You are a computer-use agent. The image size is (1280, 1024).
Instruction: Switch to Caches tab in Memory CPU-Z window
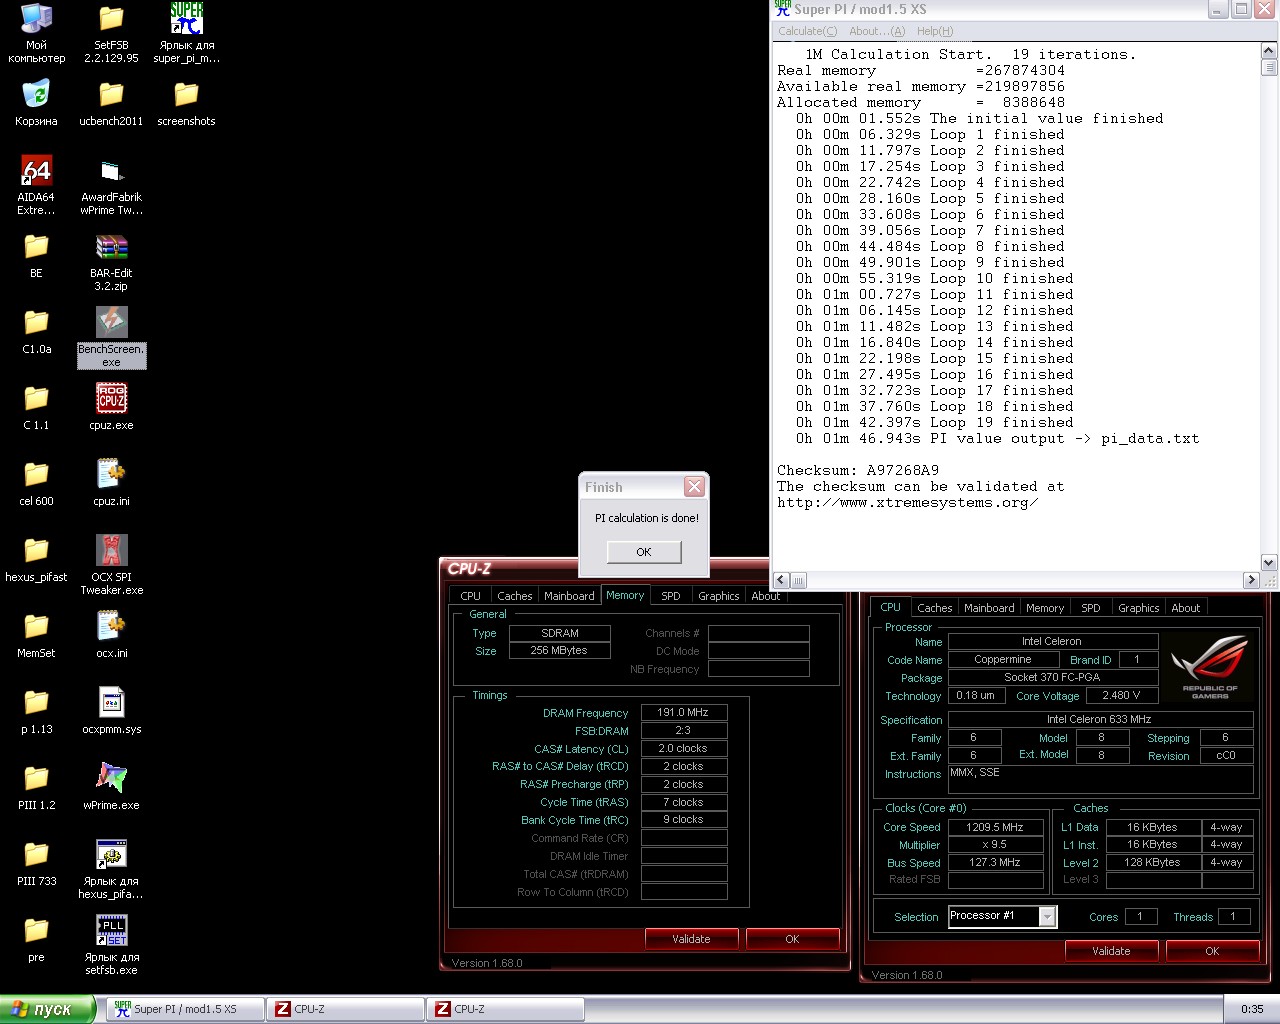coord(515,596)
